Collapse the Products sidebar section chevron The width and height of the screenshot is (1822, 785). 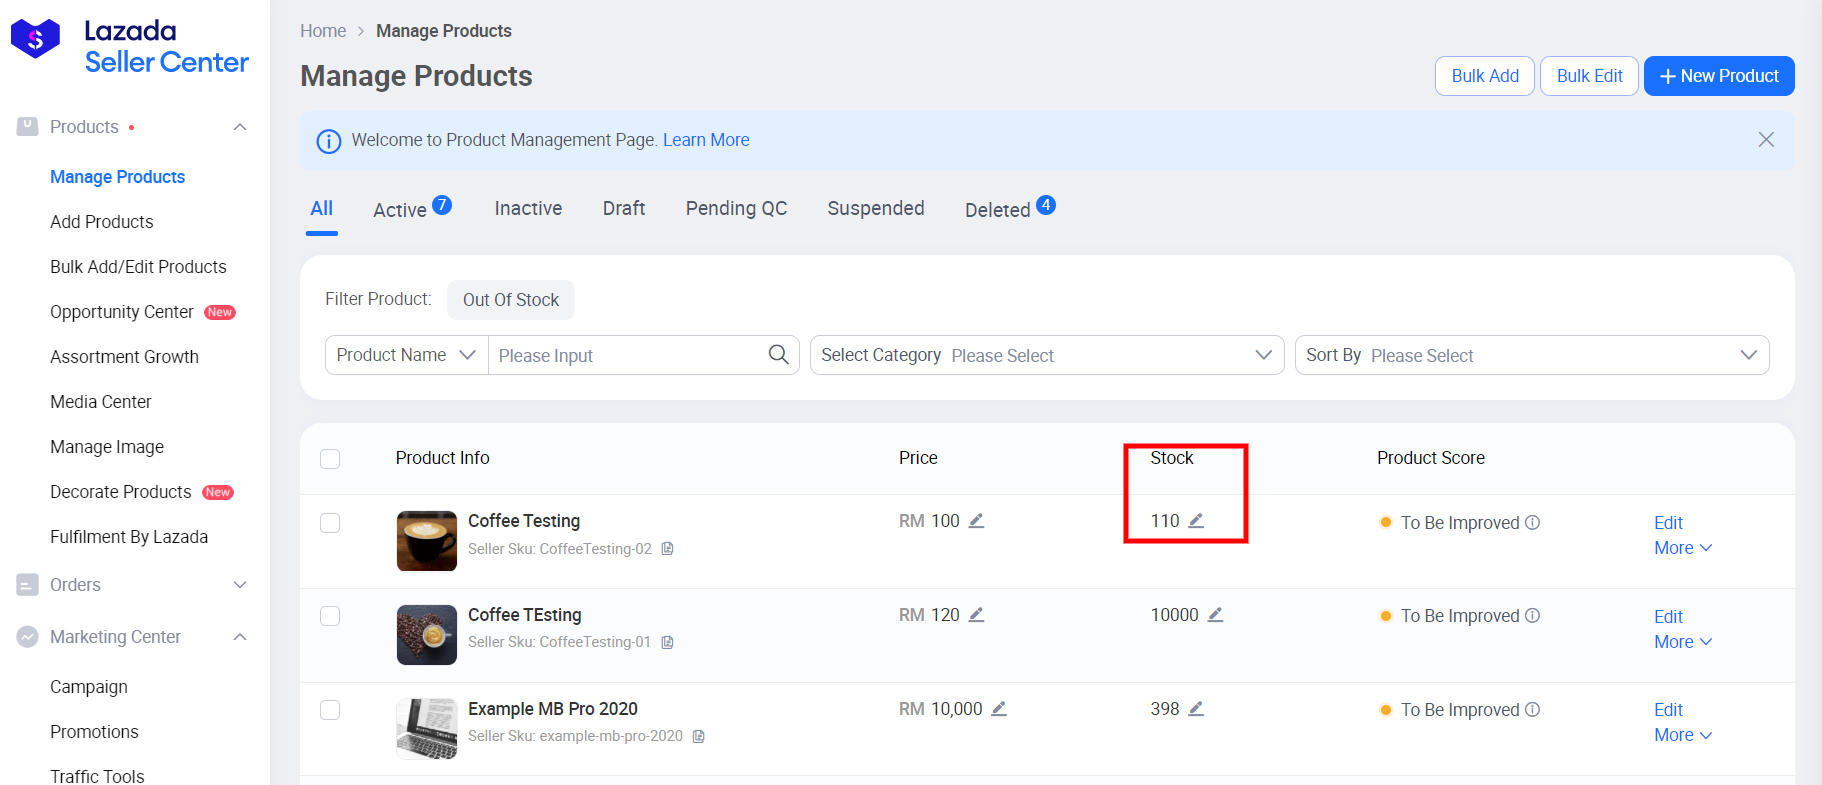click(240, 127)
